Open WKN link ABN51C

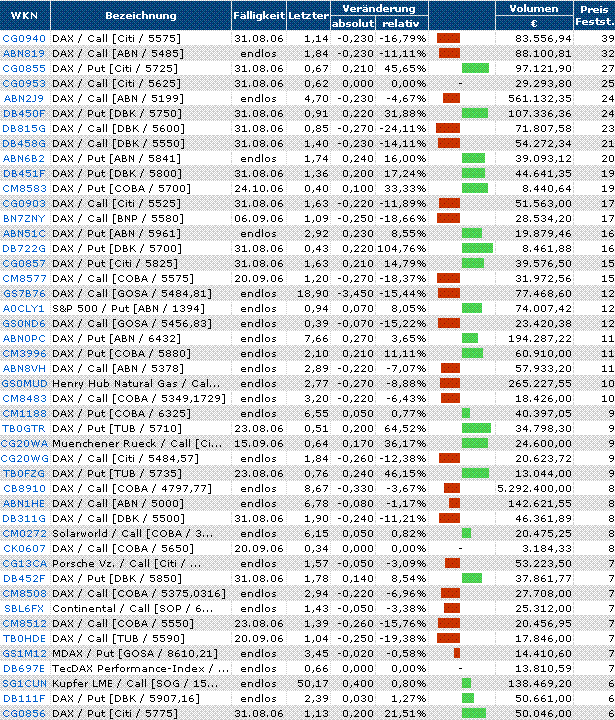point(24,234)
